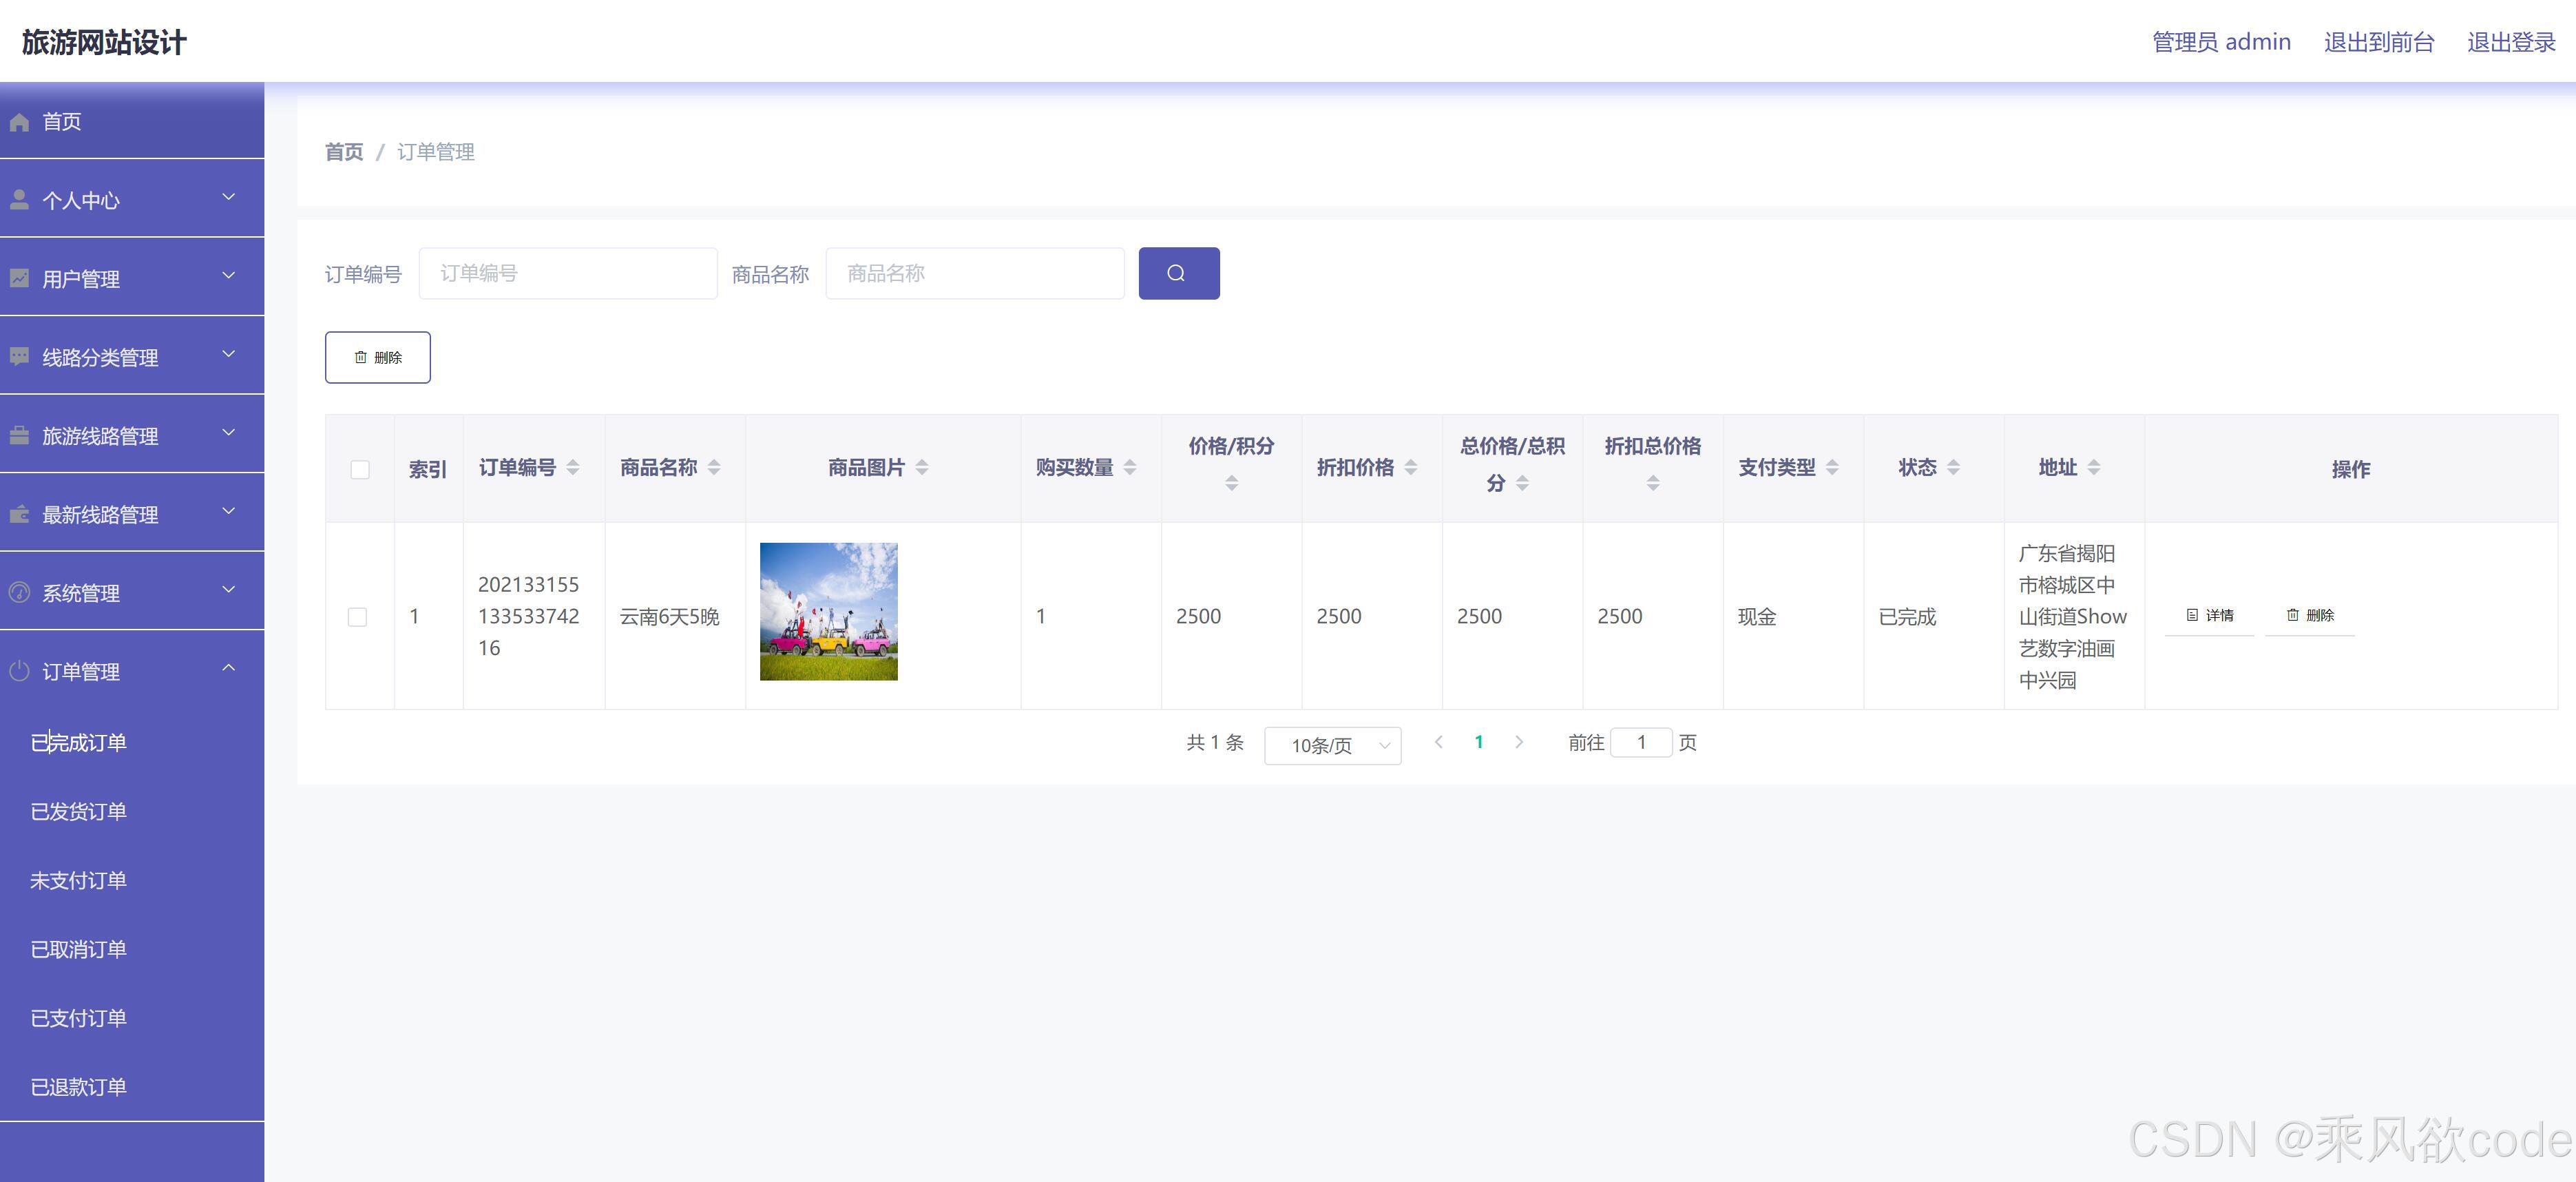Screen dimensions: 2576x1182
Task: Open the 已完成订单 submenu item
Action: pos(78,742)
